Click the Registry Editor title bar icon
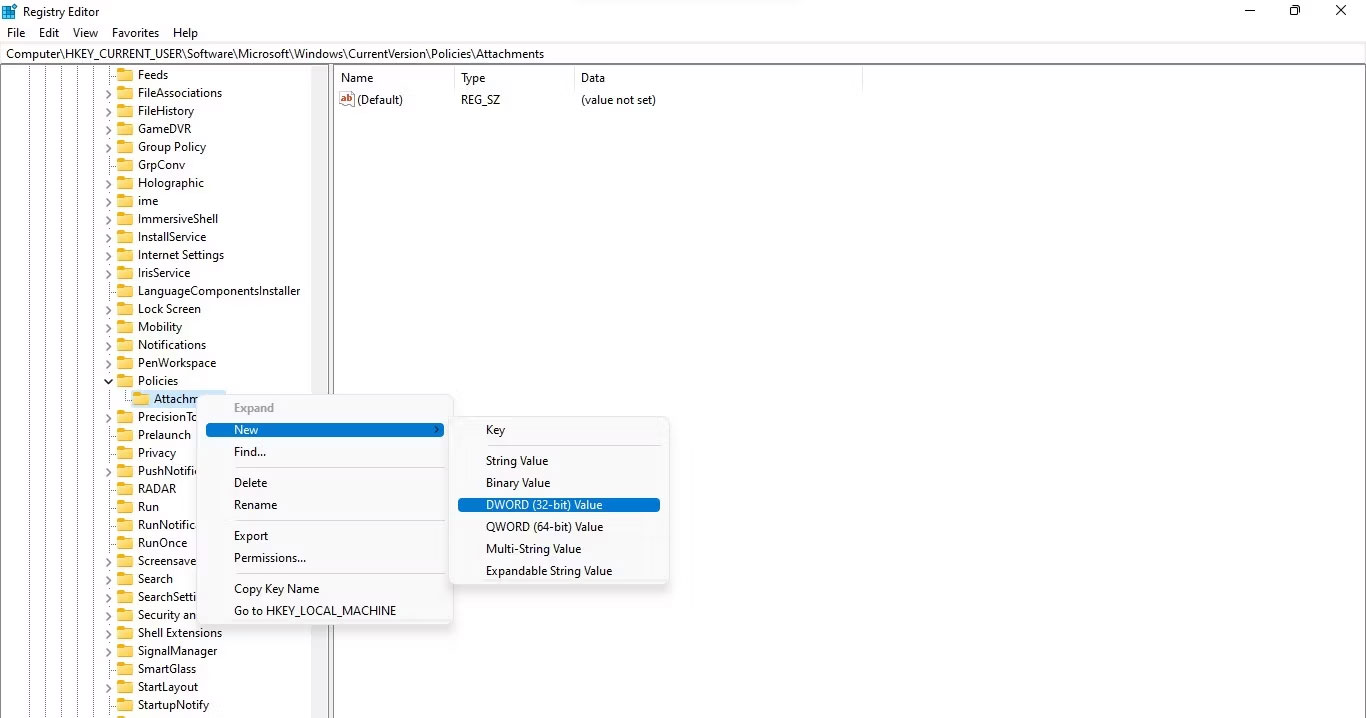1366x718 pixels. pyautogui.click(x=9, y=11)
